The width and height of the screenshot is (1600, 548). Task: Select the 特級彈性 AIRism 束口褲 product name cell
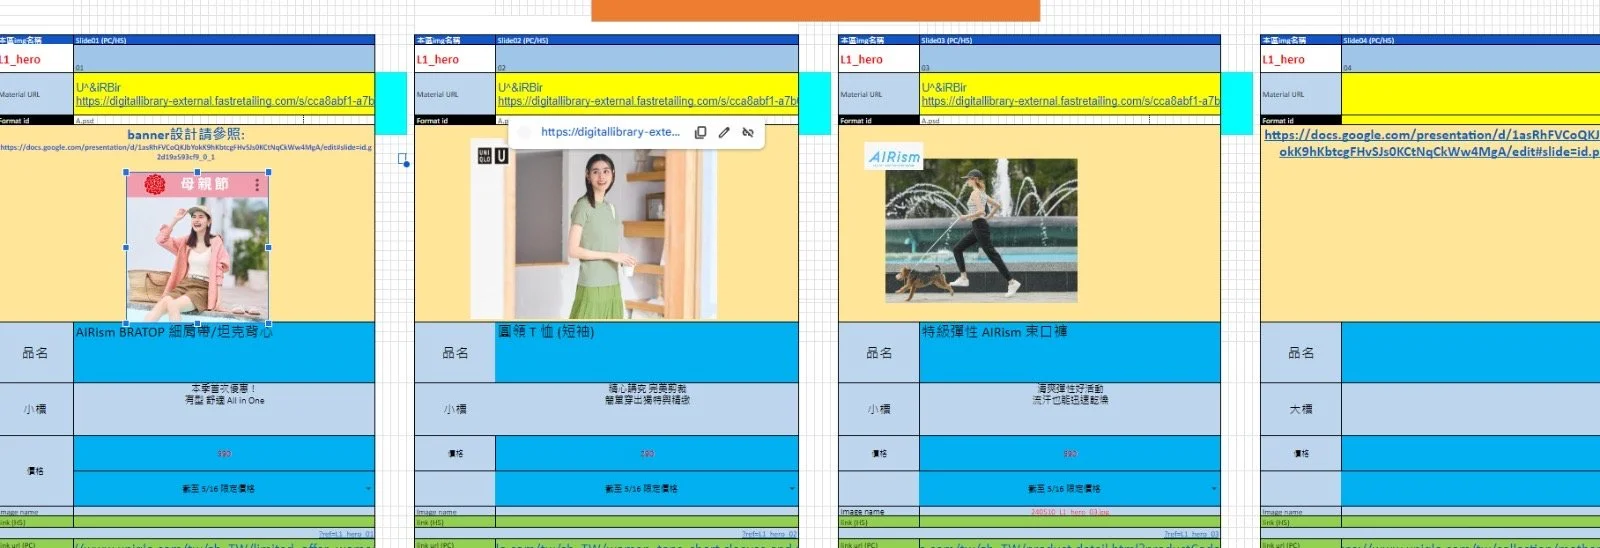pyautogui.click(x=1070, y=352)
